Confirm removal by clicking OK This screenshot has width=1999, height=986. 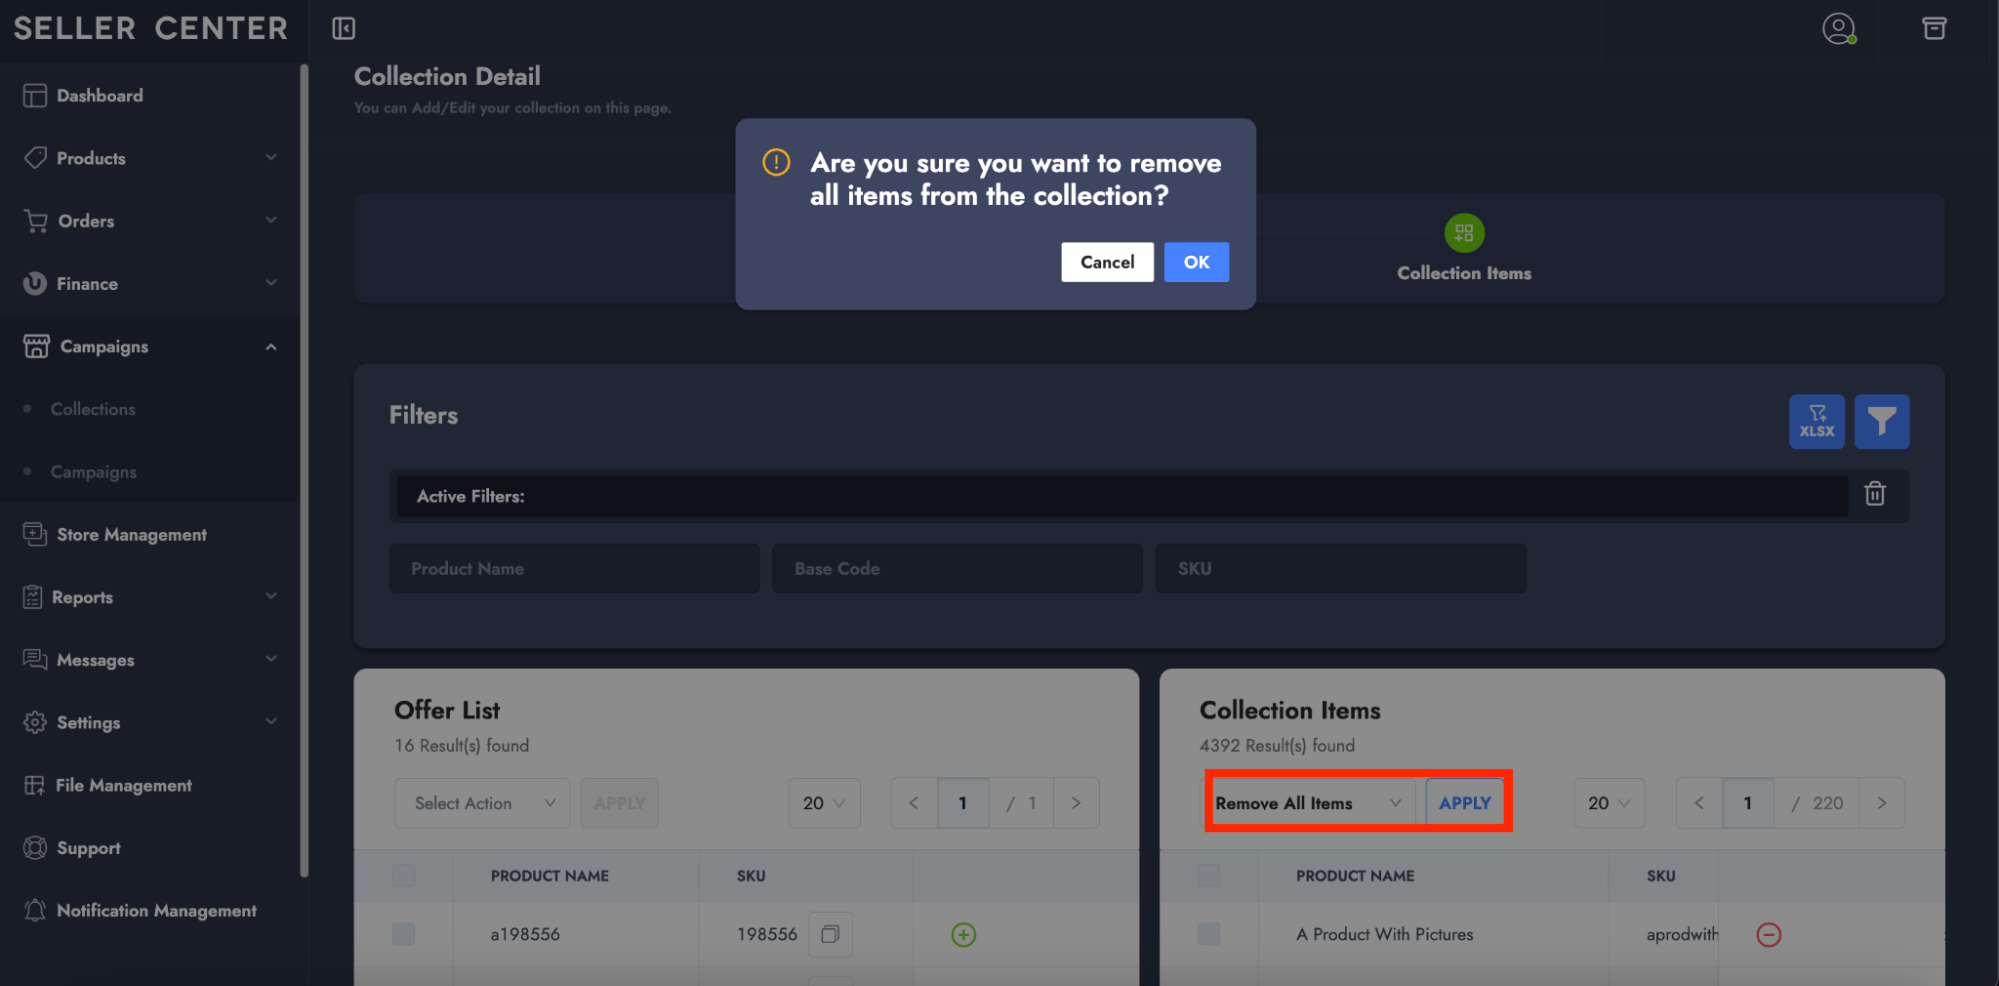[1196, 262]
